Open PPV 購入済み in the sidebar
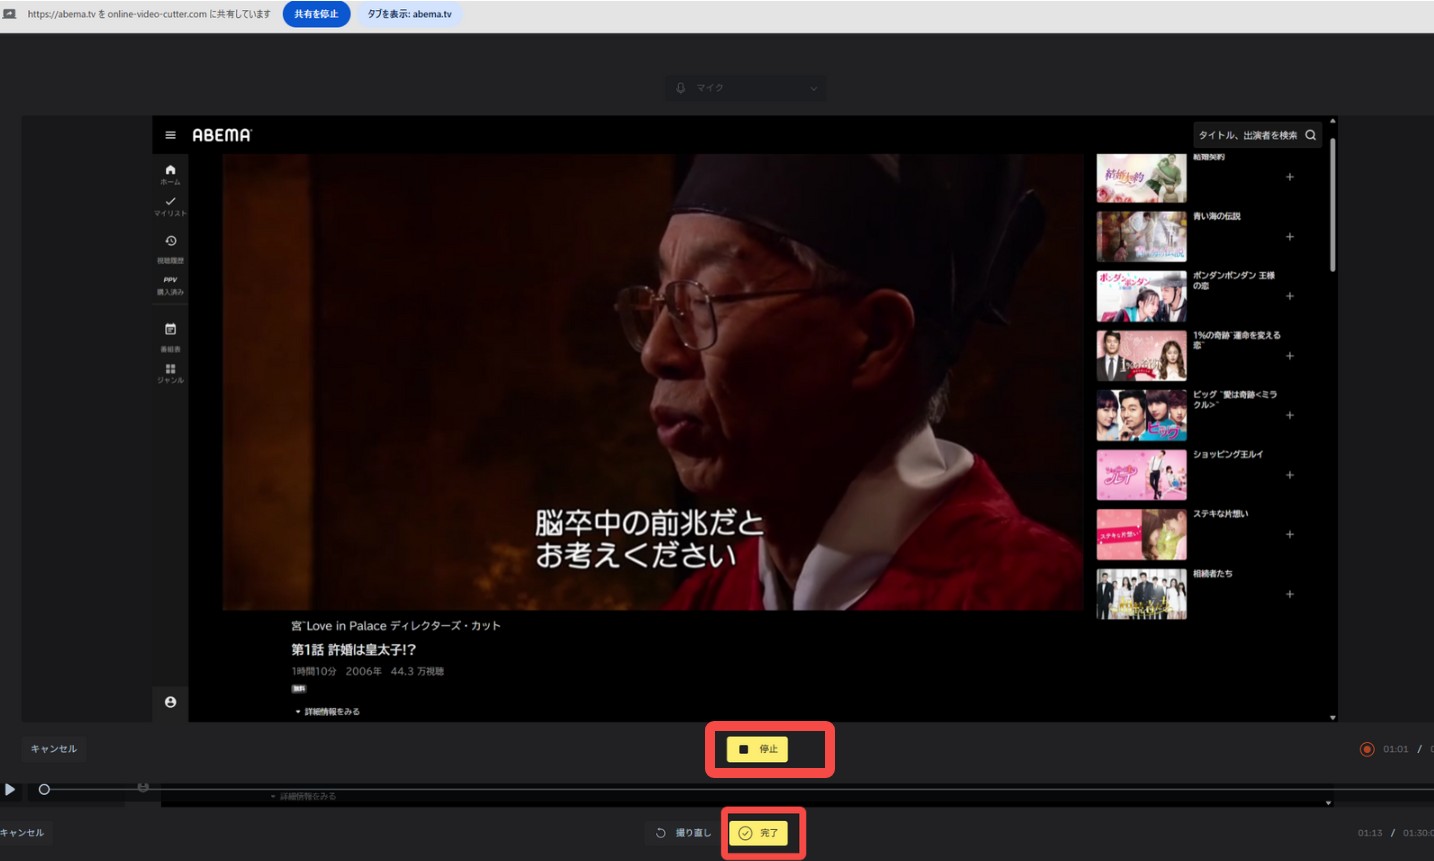Viewport: 1434px width, 861px height. [170, 286]
